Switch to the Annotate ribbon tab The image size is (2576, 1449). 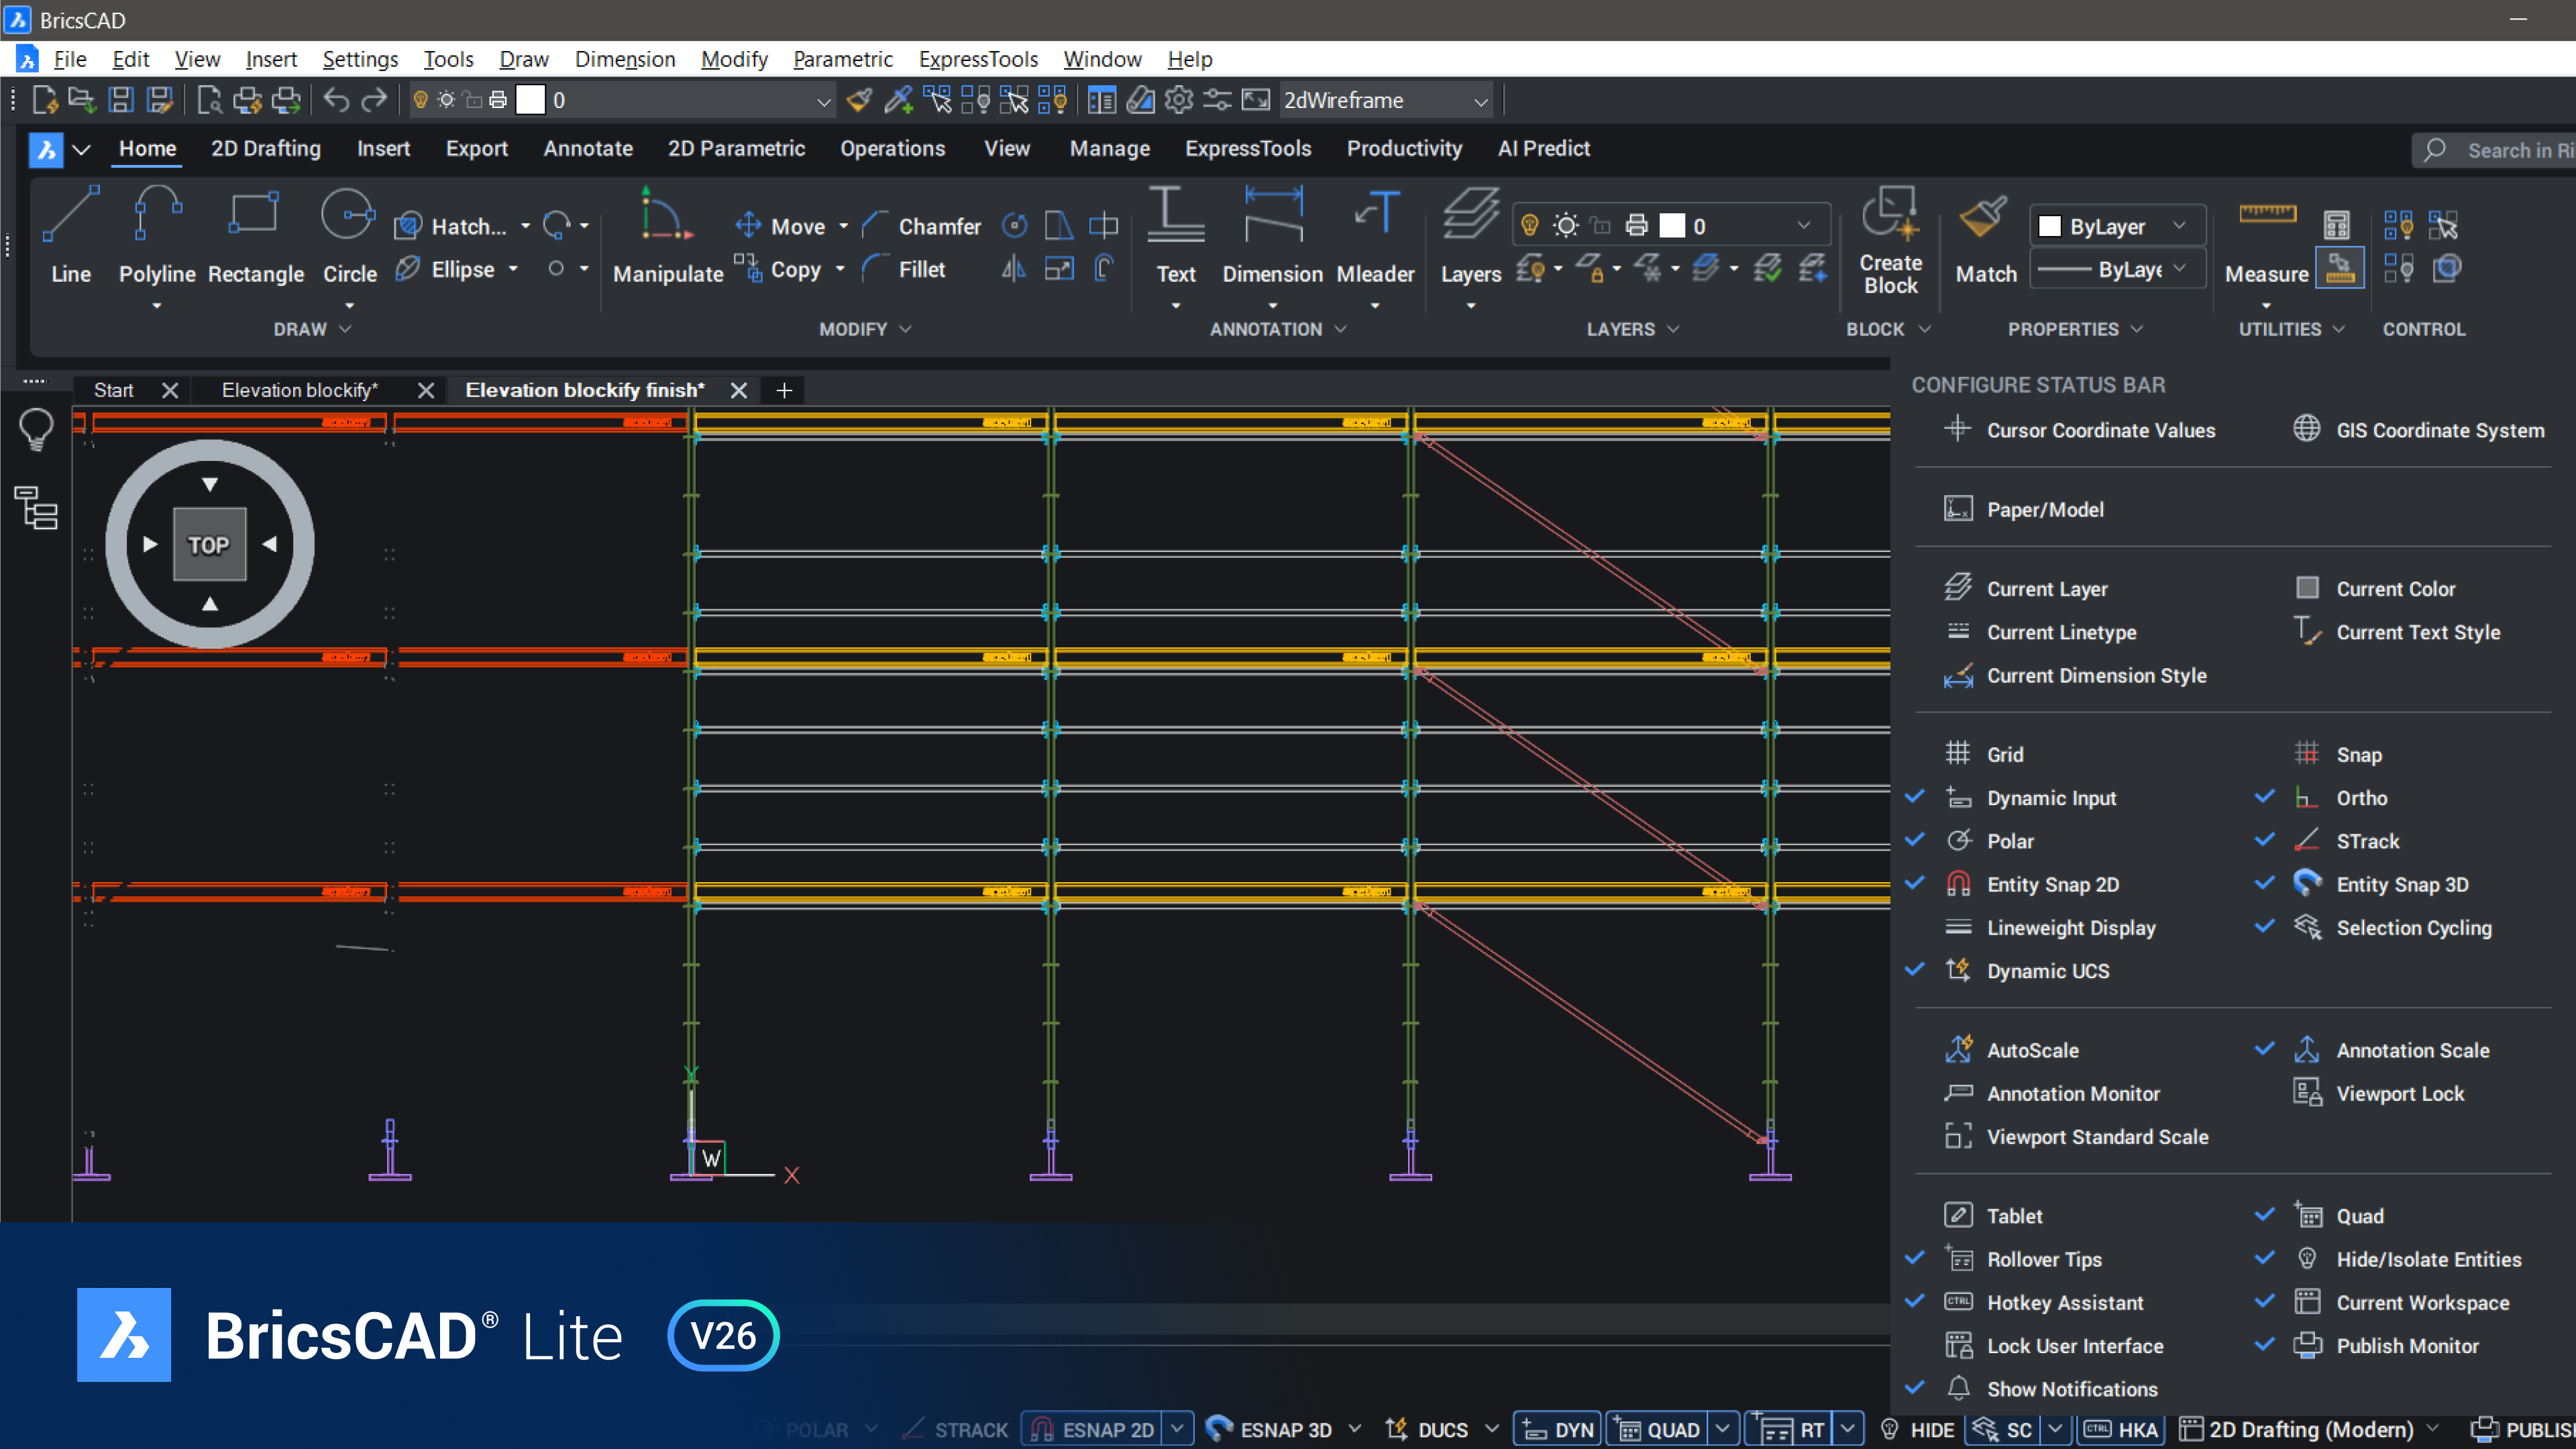click(588, 148)
